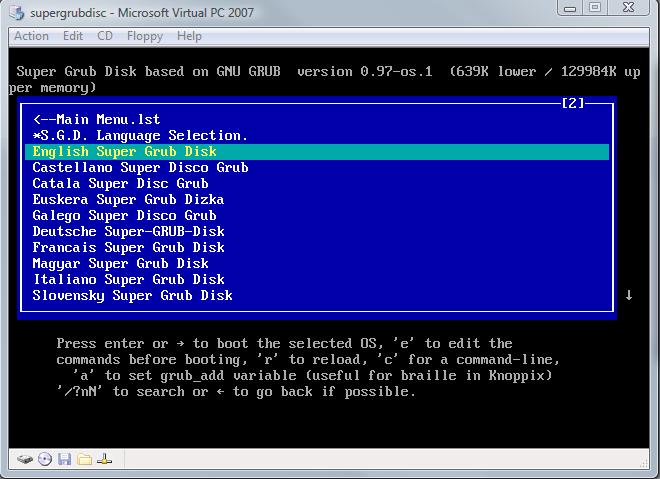Close the supergrubdisc window
660x479 pixels.
628,8
